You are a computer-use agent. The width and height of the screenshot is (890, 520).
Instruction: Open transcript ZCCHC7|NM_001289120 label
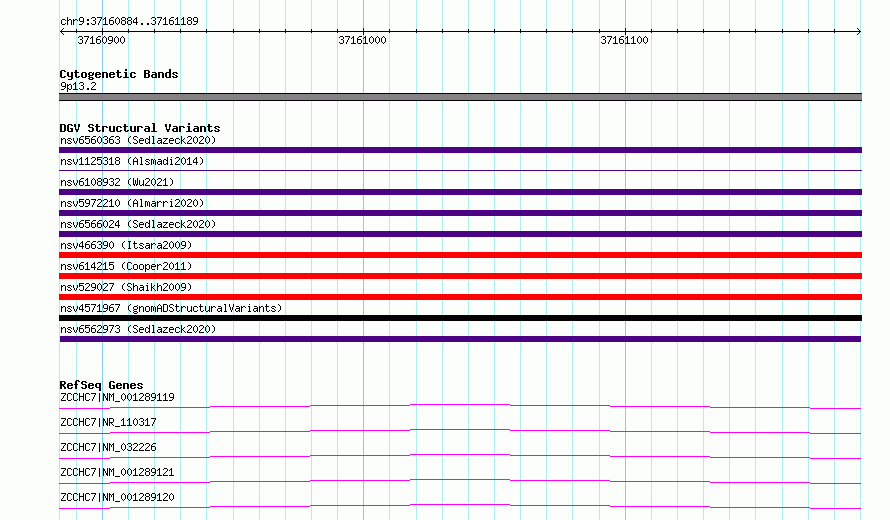pyautogui.click(x=117, y=497)
